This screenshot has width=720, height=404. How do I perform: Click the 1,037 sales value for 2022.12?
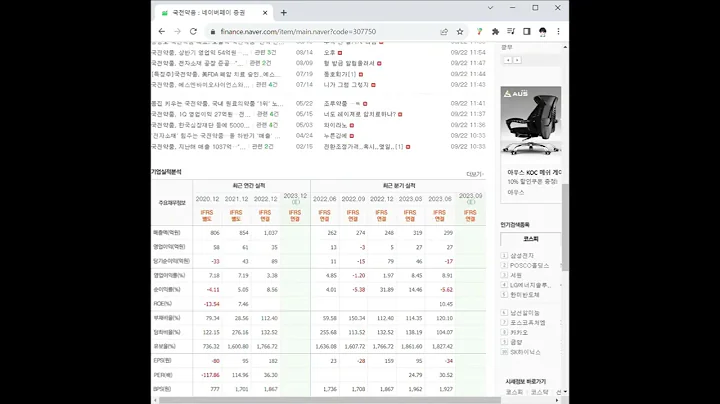[x=271, y=233]
